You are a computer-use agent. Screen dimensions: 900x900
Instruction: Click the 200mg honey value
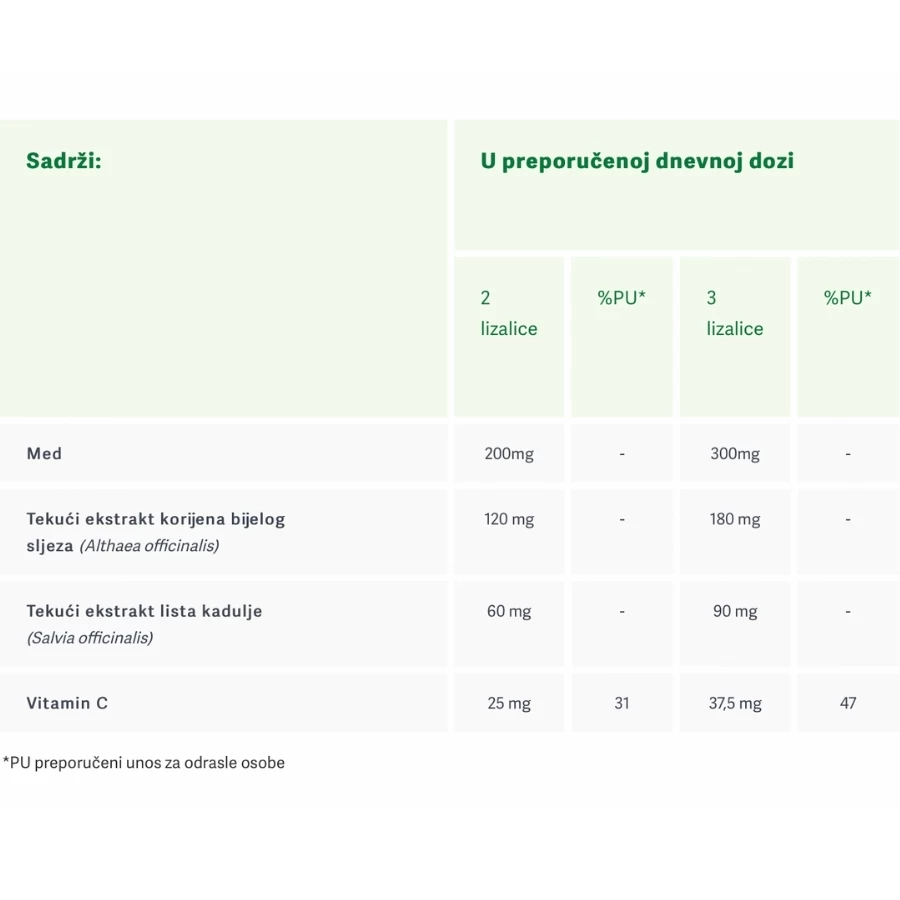click(x=509, y=454)
